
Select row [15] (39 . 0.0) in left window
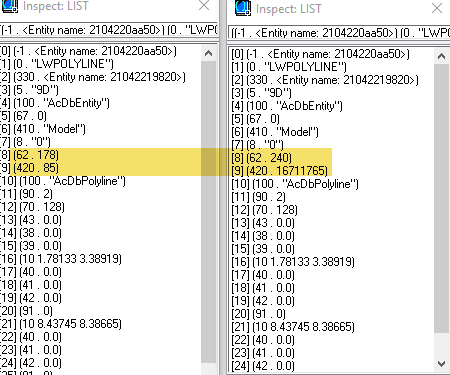31,246
